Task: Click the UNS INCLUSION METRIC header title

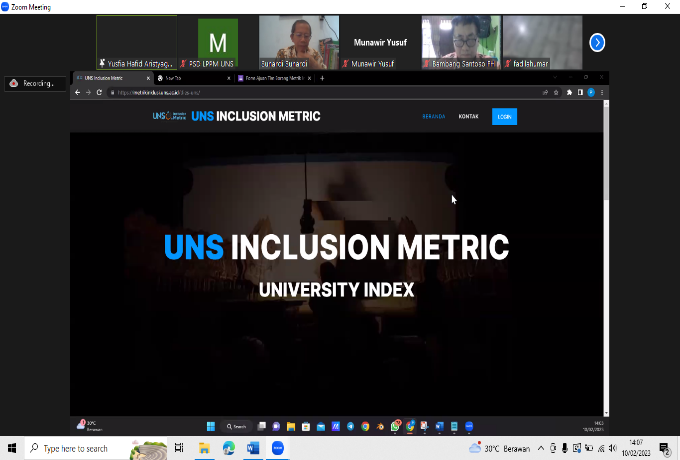Action: coord(255,116)
